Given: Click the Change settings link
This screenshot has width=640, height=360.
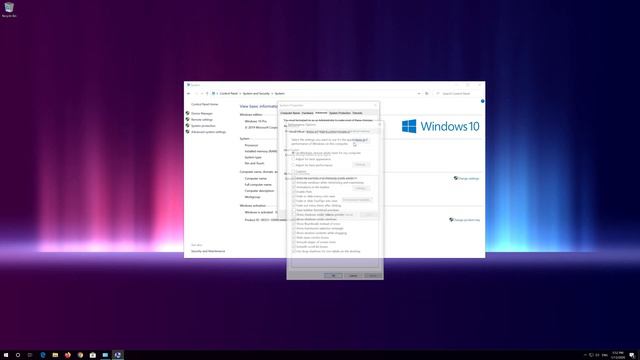Looking at the screenshot, I should [x=468, y=178].
